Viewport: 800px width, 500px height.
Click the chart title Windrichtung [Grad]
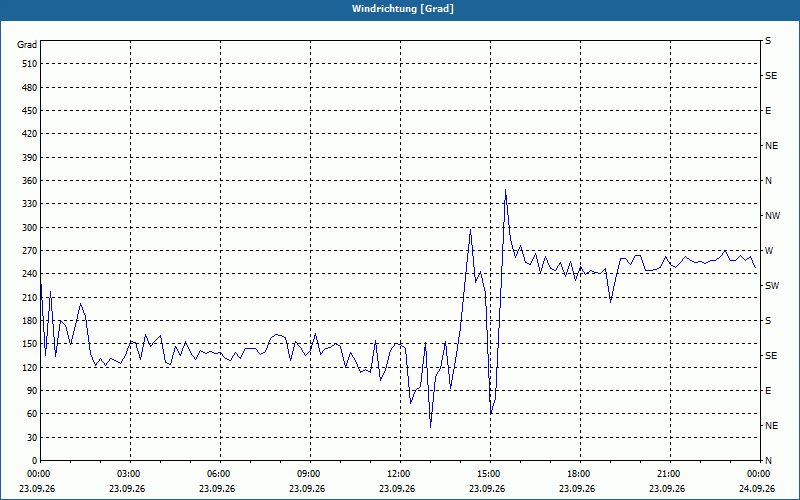point(403,9)
